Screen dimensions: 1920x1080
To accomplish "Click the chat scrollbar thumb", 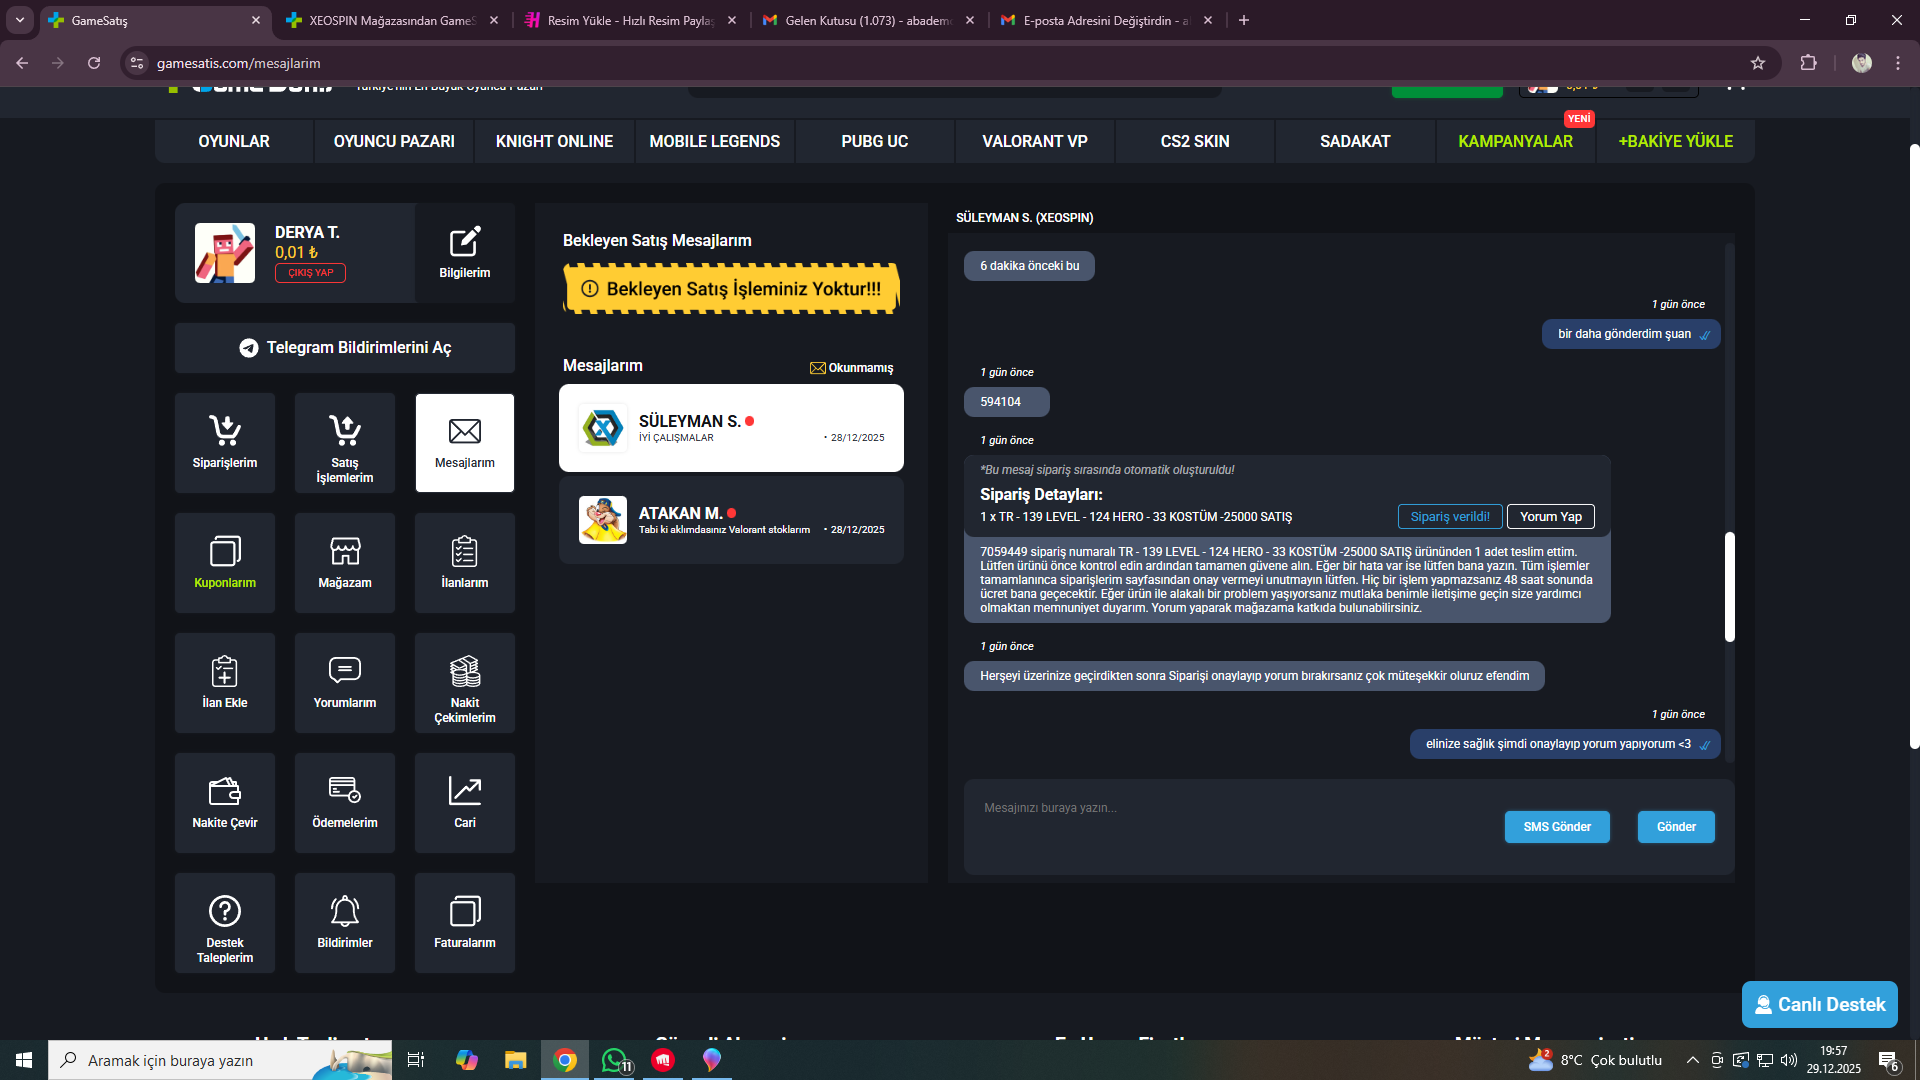I will pyautogui.click(x=1730, y=587).
